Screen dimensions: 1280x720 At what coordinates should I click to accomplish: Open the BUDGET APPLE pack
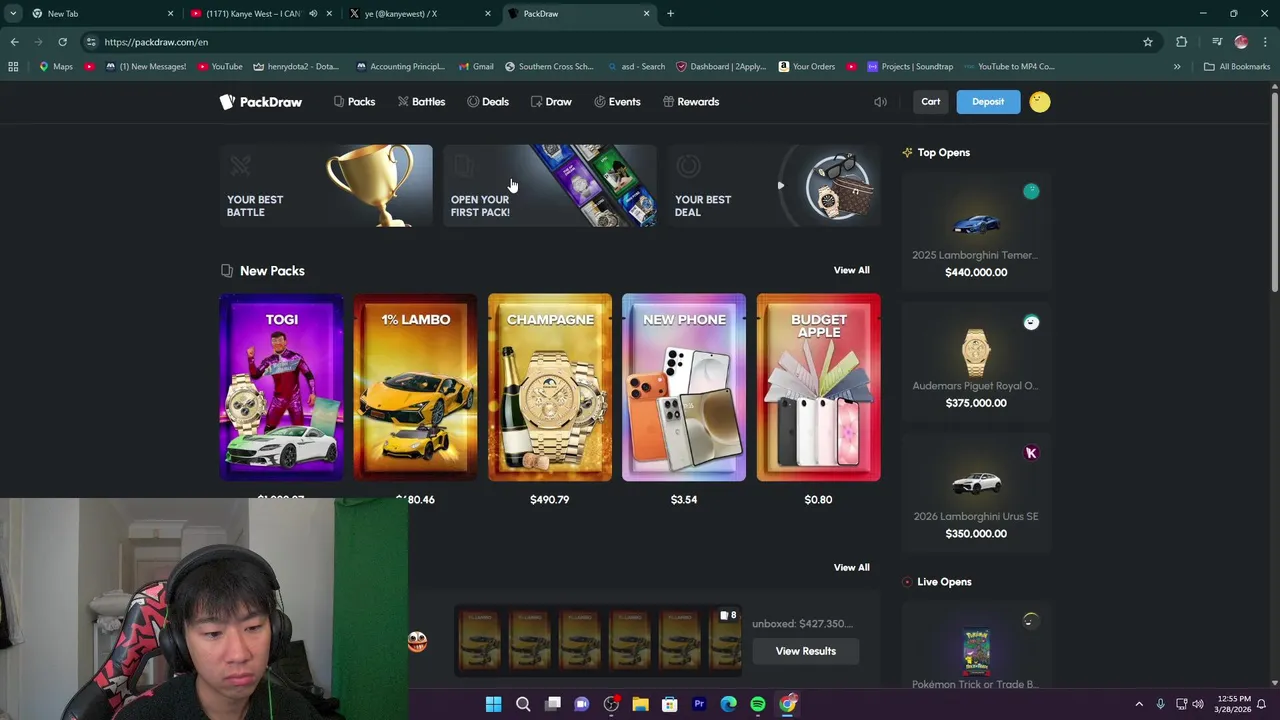818,387
